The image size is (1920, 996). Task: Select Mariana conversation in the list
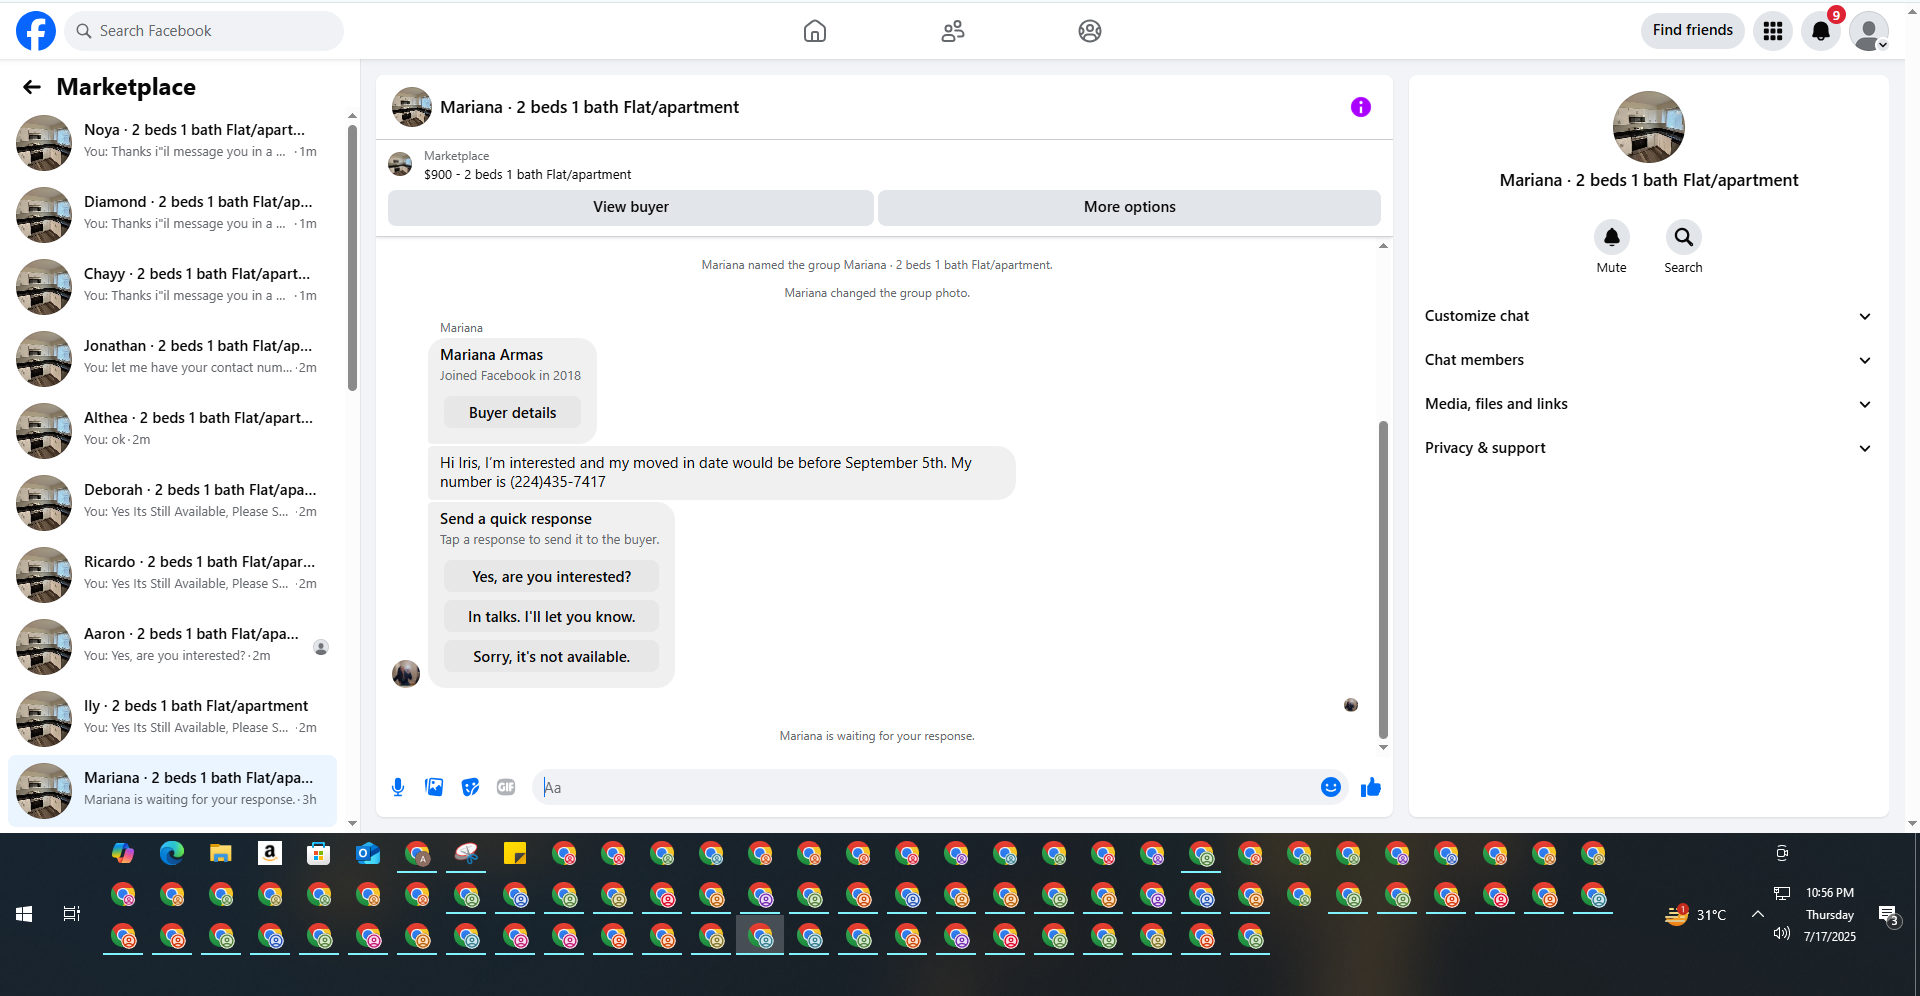click(x=172, y=790)
